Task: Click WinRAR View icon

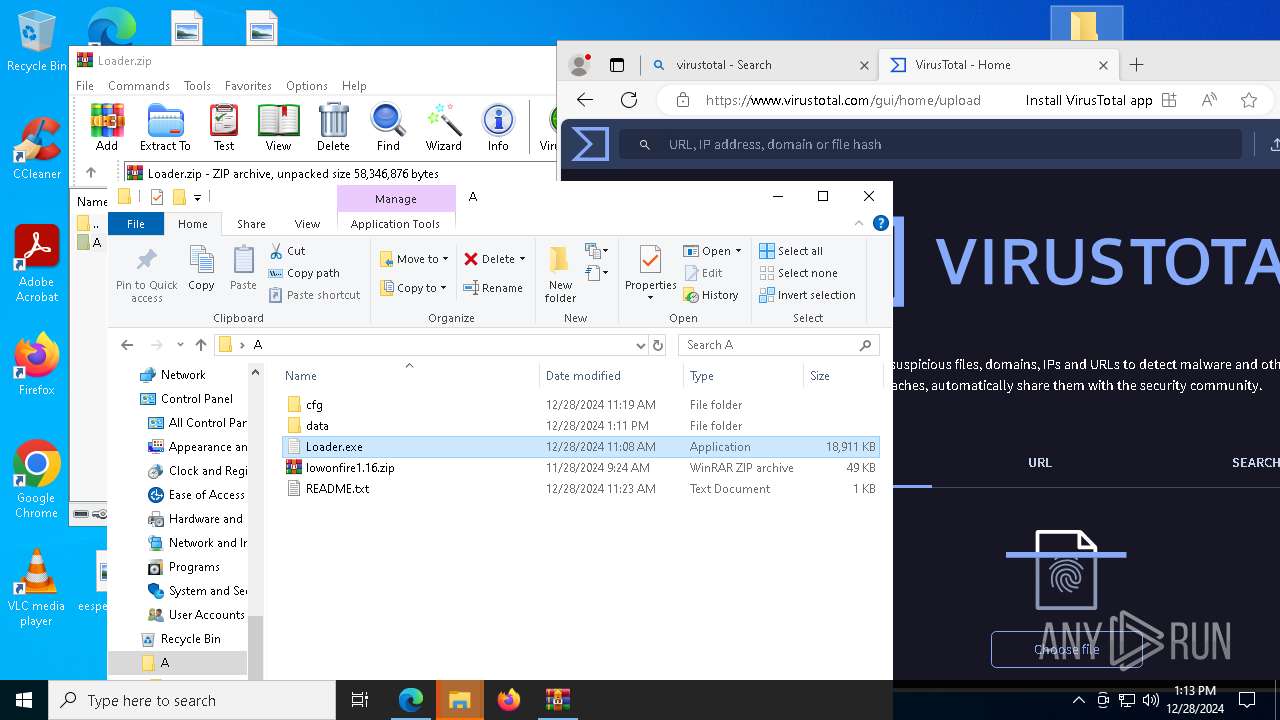Action: pos(278,127)
